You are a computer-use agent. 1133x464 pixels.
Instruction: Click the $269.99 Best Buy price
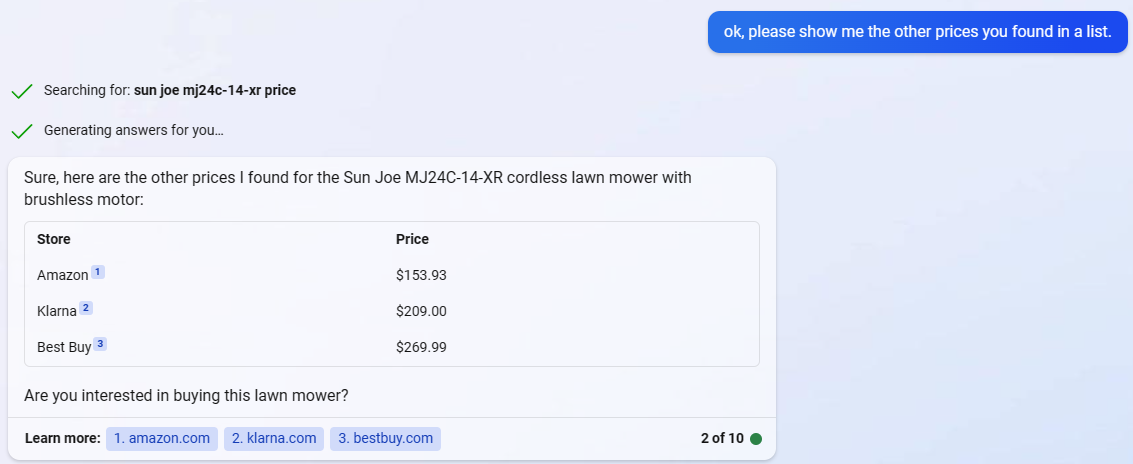pyautogui.click(x=421, y=347)
